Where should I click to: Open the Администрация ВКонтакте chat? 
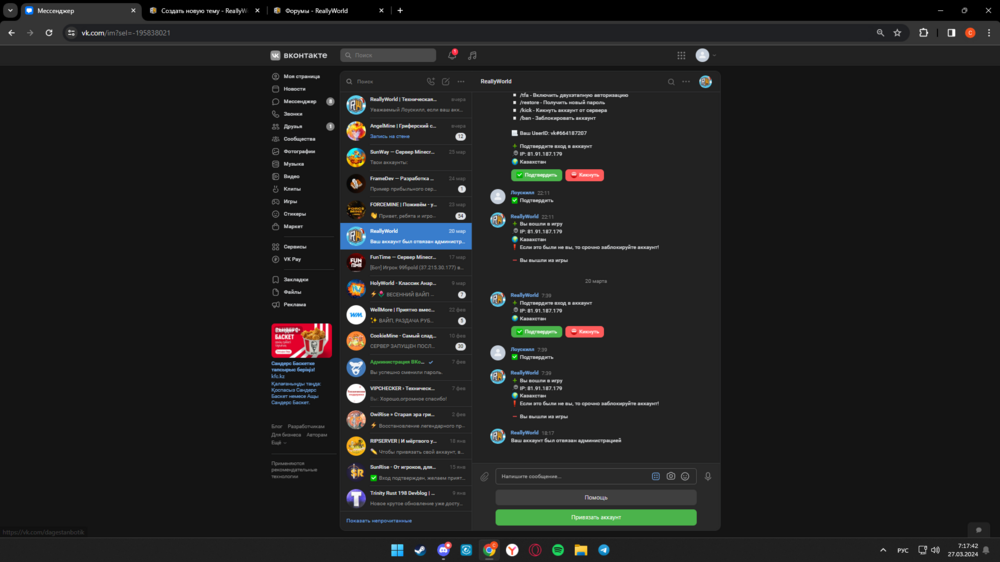point(406,367)
